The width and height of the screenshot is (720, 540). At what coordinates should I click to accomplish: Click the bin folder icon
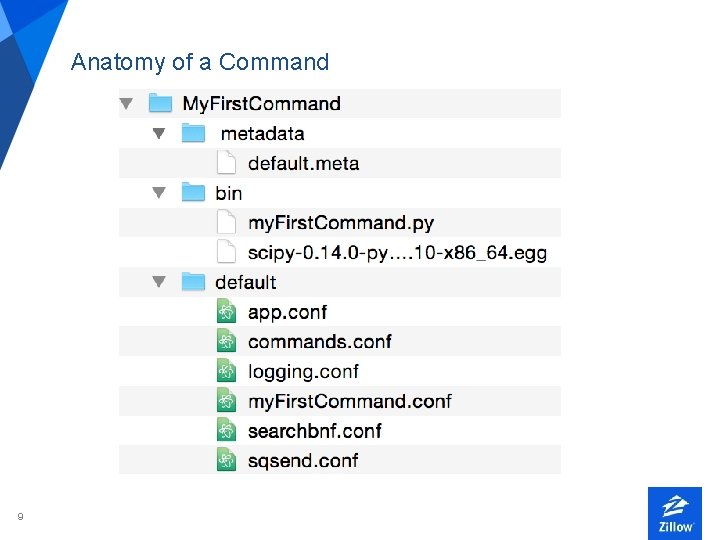(193, 192)
